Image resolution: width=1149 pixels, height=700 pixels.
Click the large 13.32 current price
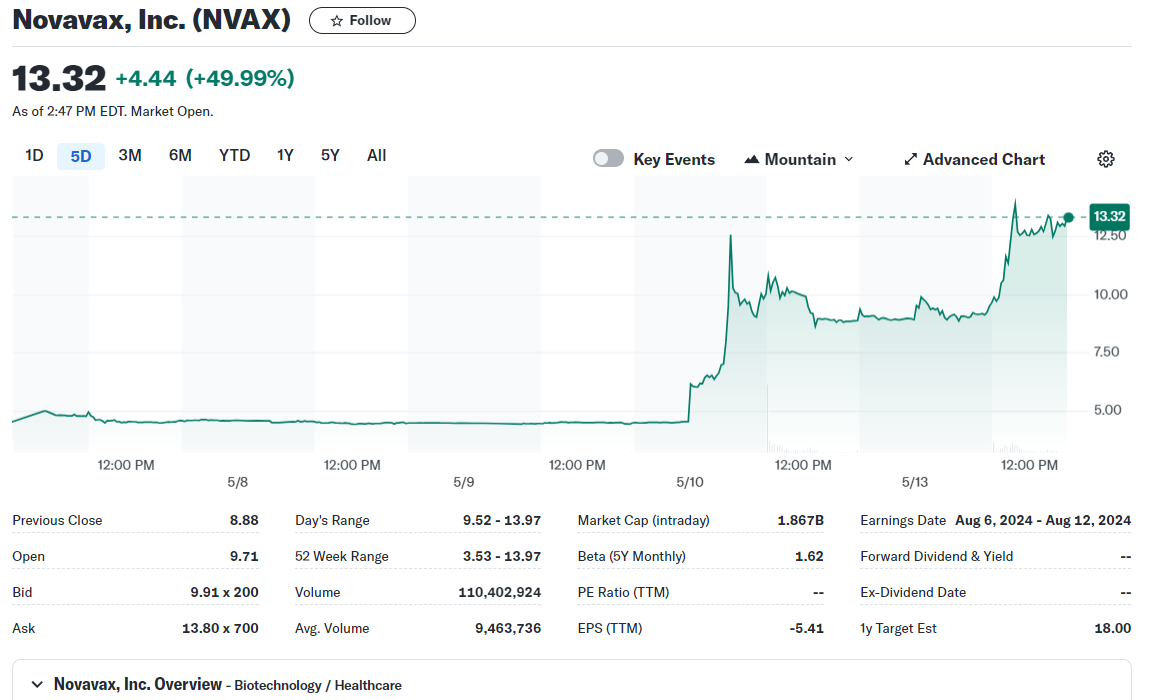(x=59, y=78)
